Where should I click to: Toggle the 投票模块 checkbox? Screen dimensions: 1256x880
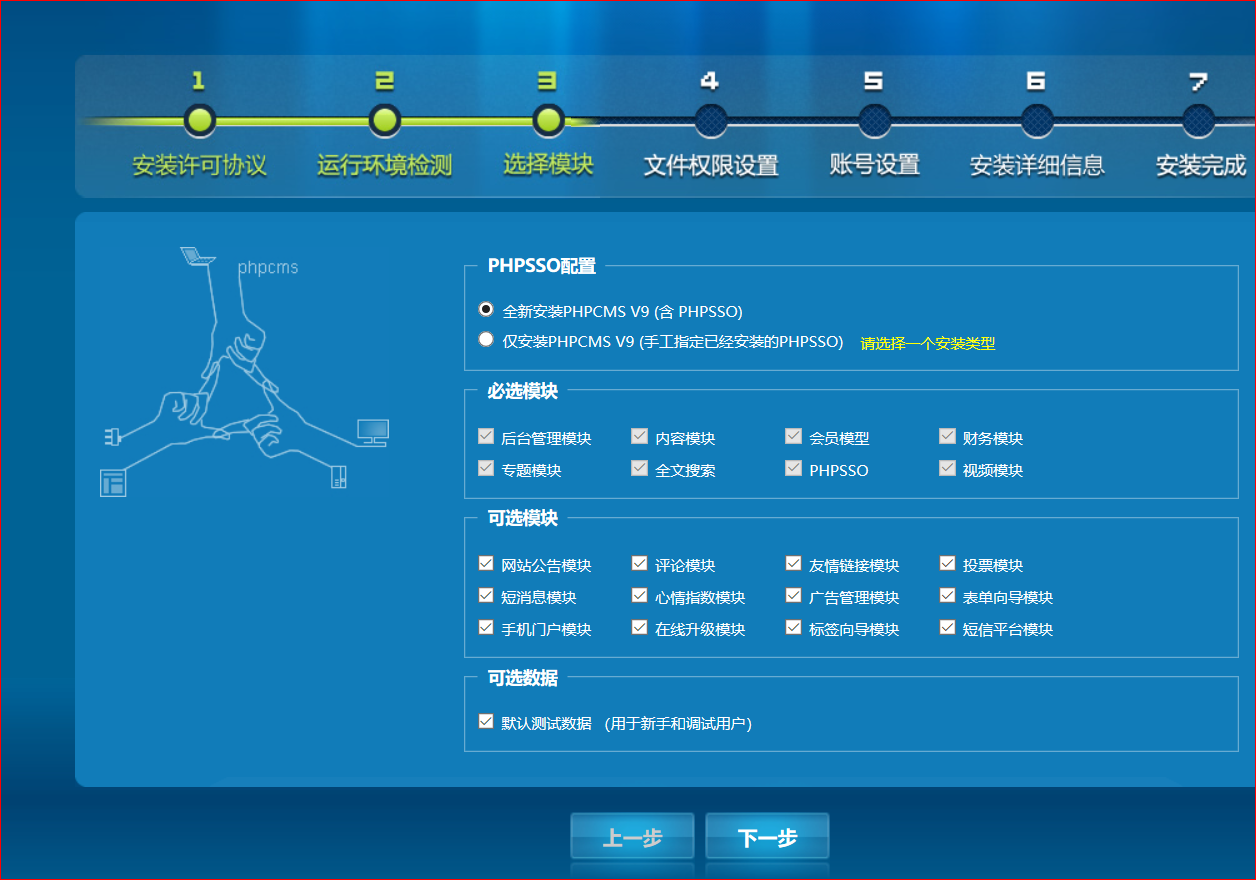tap(948, 564)
